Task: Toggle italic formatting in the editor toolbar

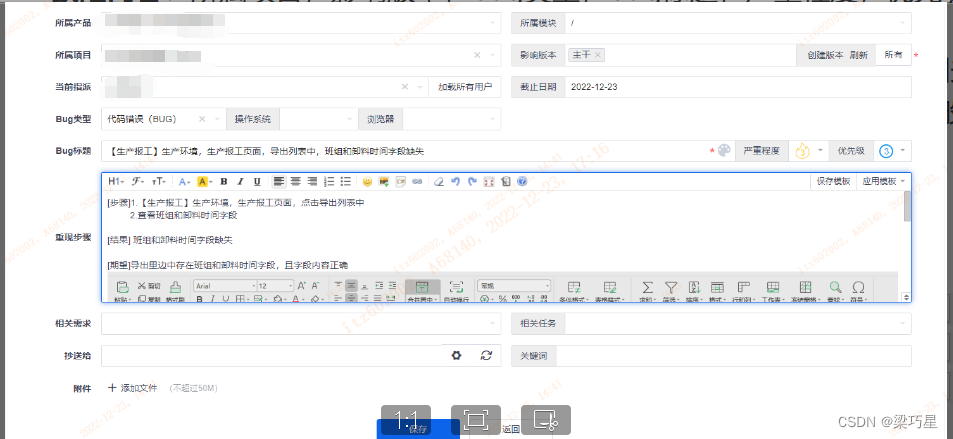Action: click(x=240, y=181)
